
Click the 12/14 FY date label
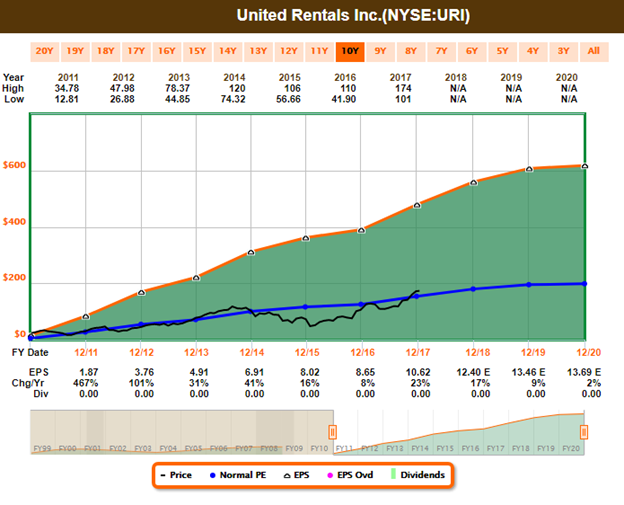252,353
